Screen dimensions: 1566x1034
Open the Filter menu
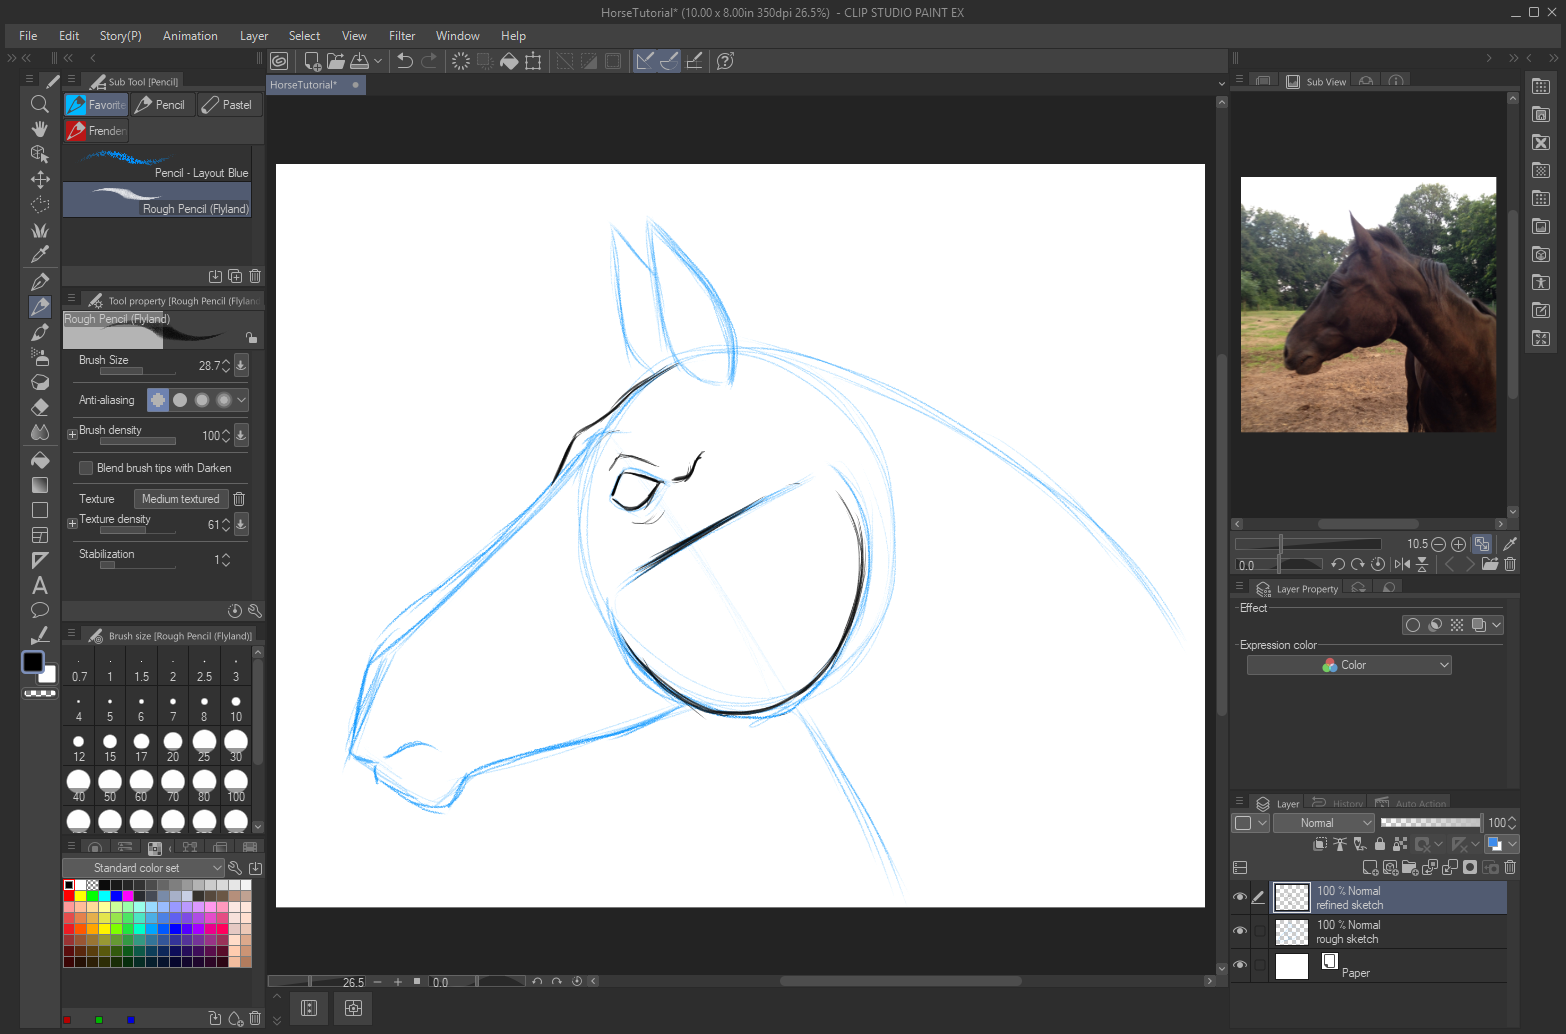[x=402, y=36]
